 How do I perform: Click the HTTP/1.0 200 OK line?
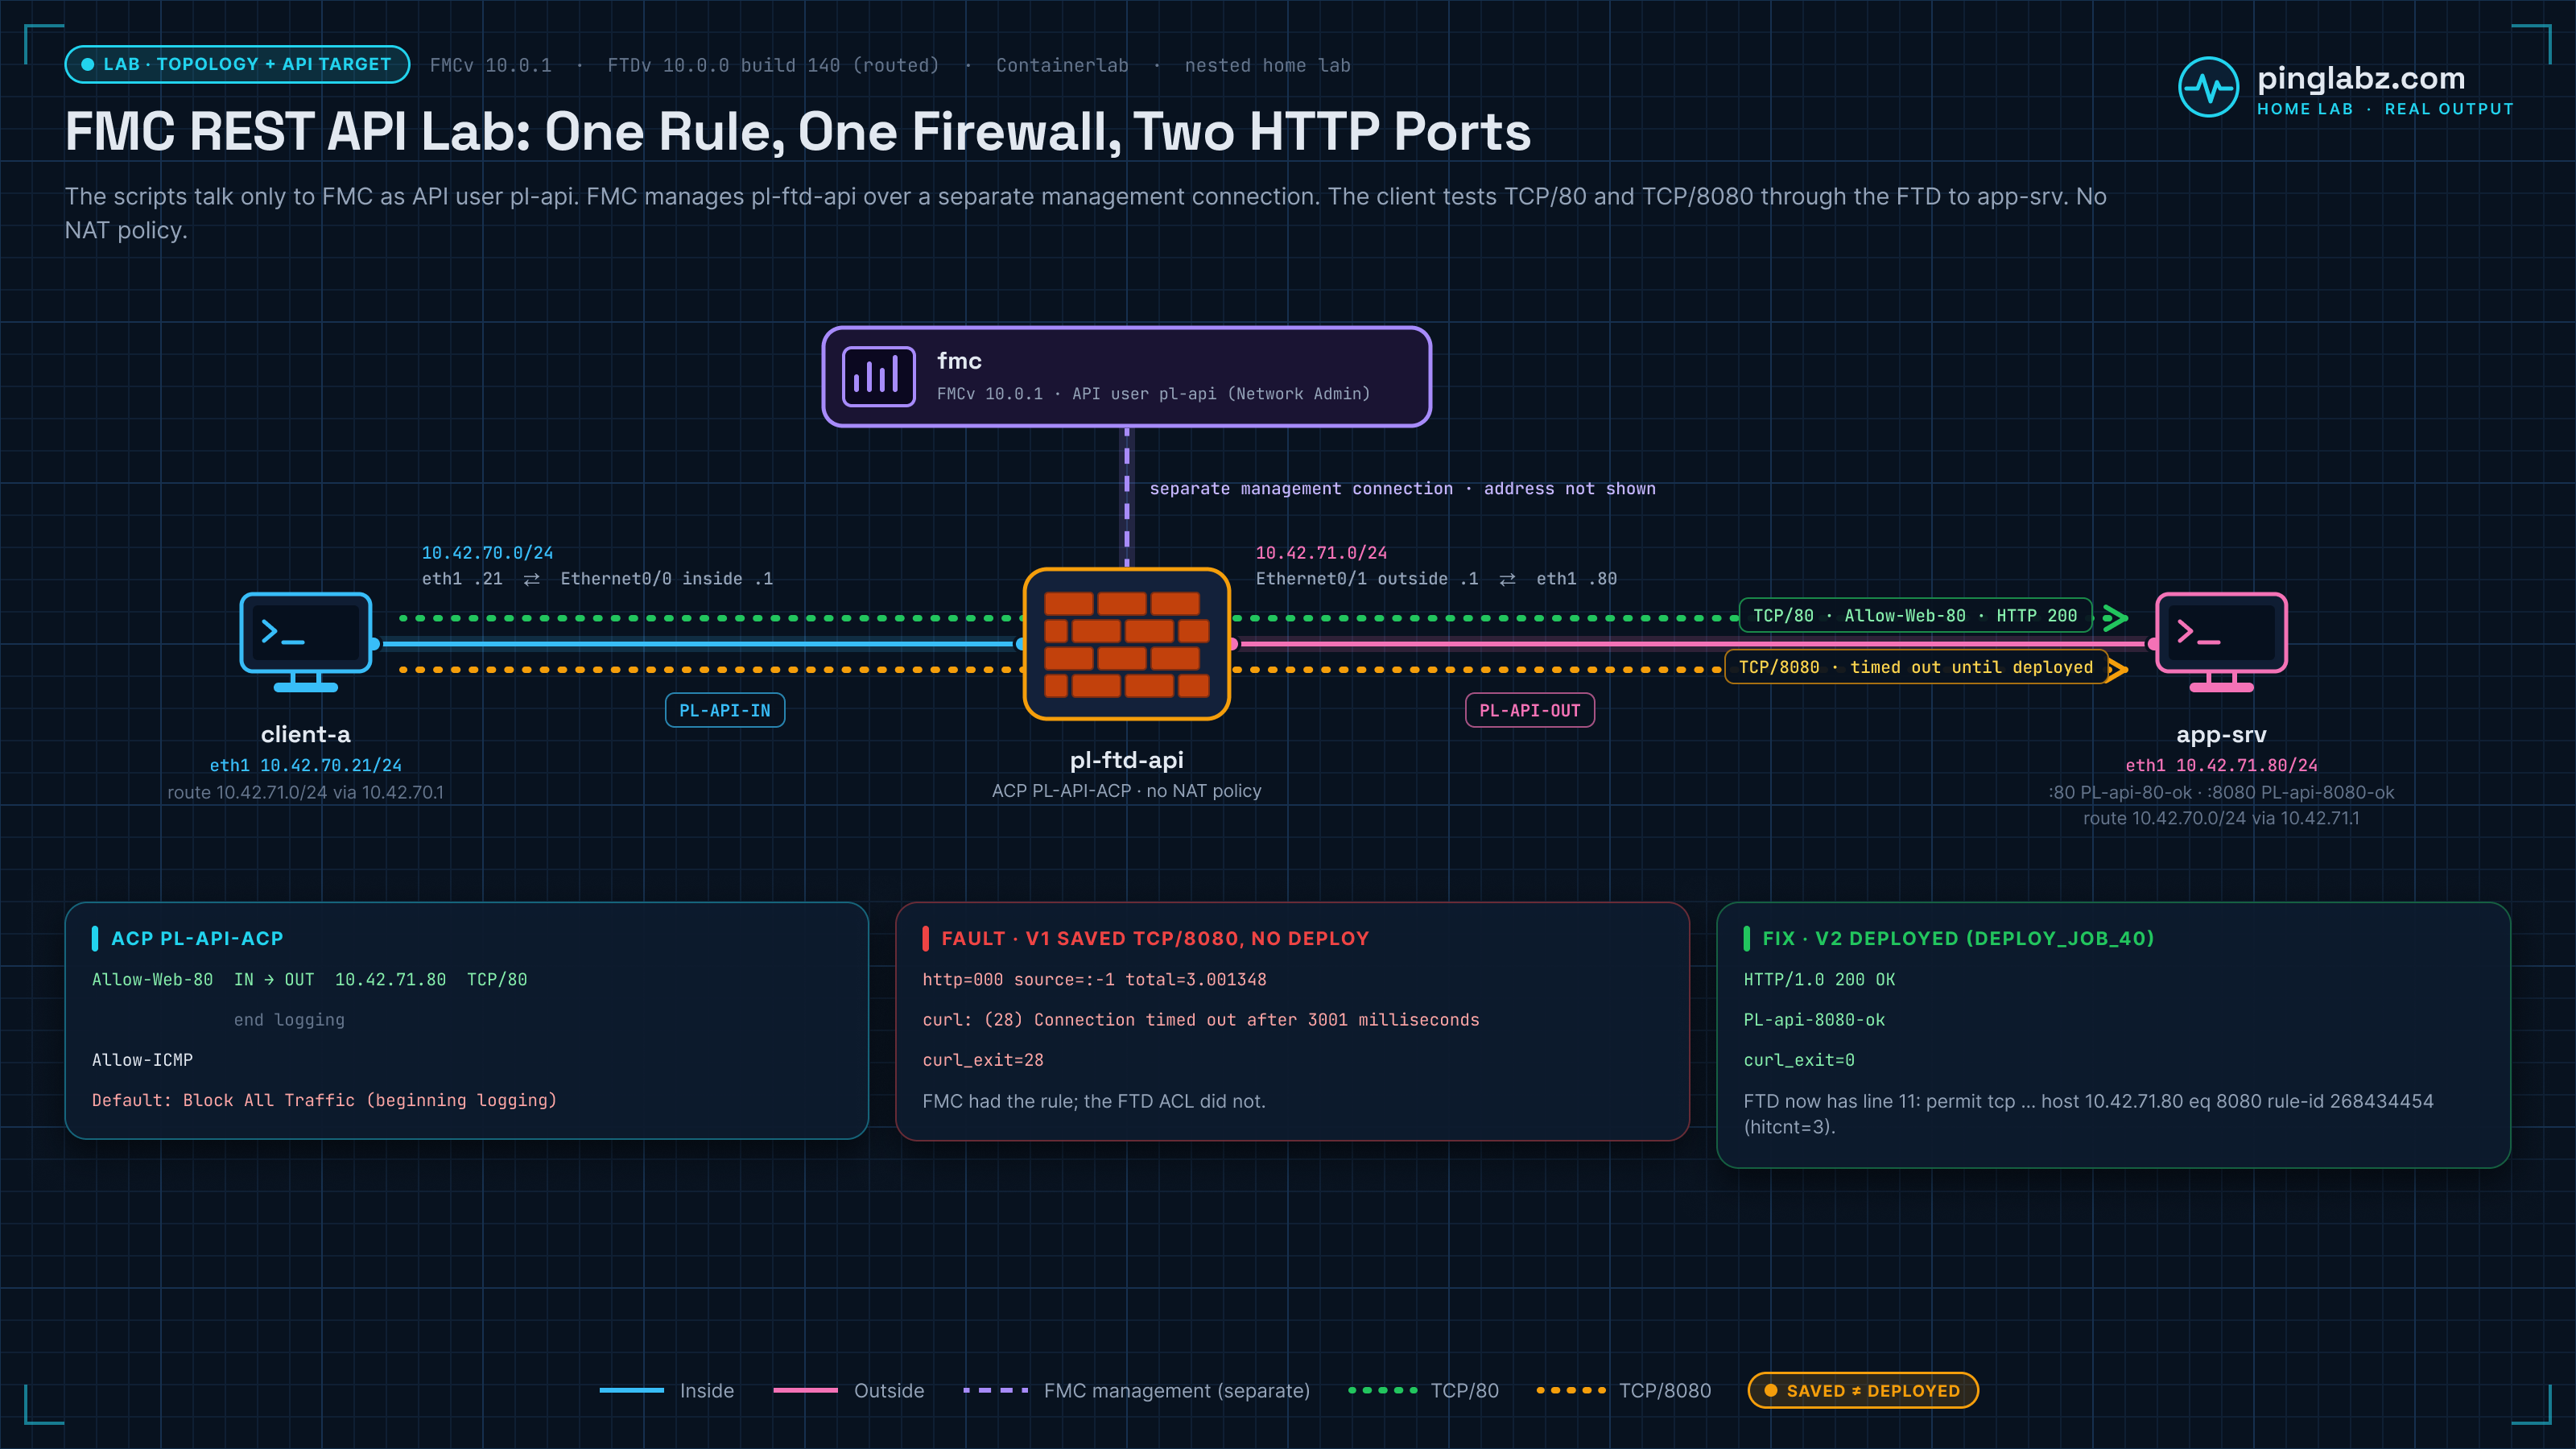point(1819,980)
